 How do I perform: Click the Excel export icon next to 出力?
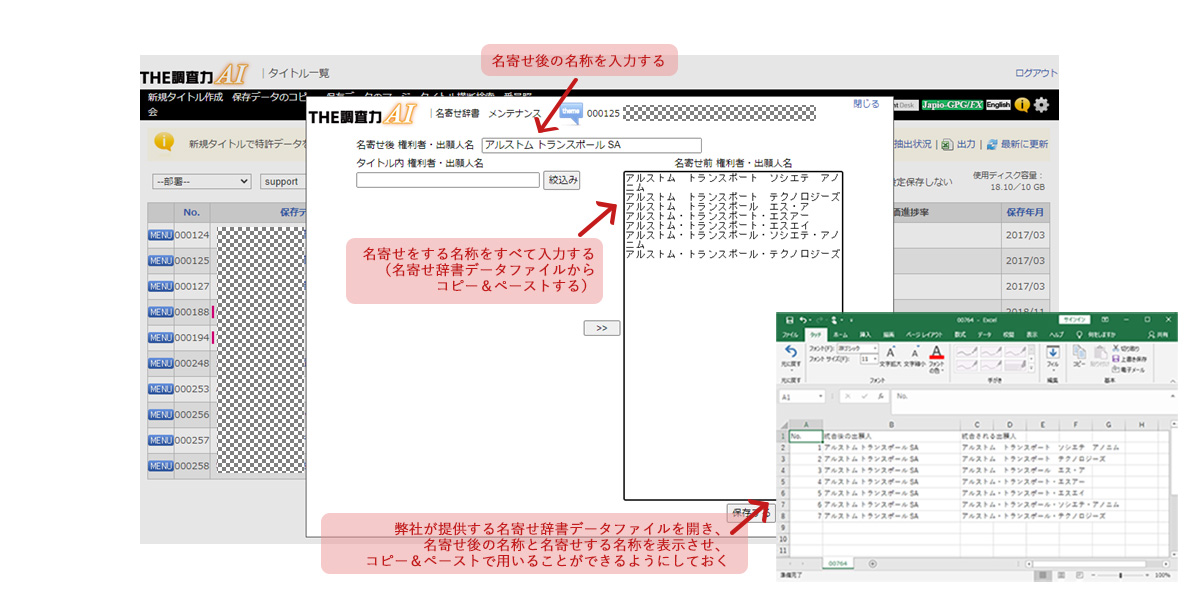click(x=946, y=144)
